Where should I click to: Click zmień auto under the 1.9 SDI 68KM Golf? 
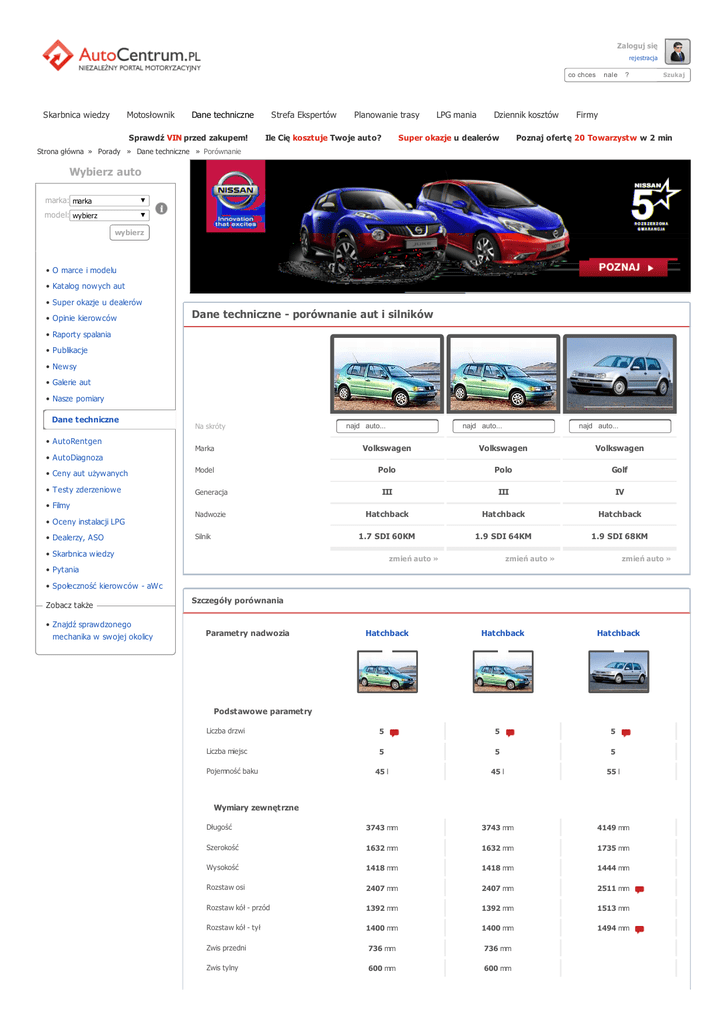coord(645,558)
